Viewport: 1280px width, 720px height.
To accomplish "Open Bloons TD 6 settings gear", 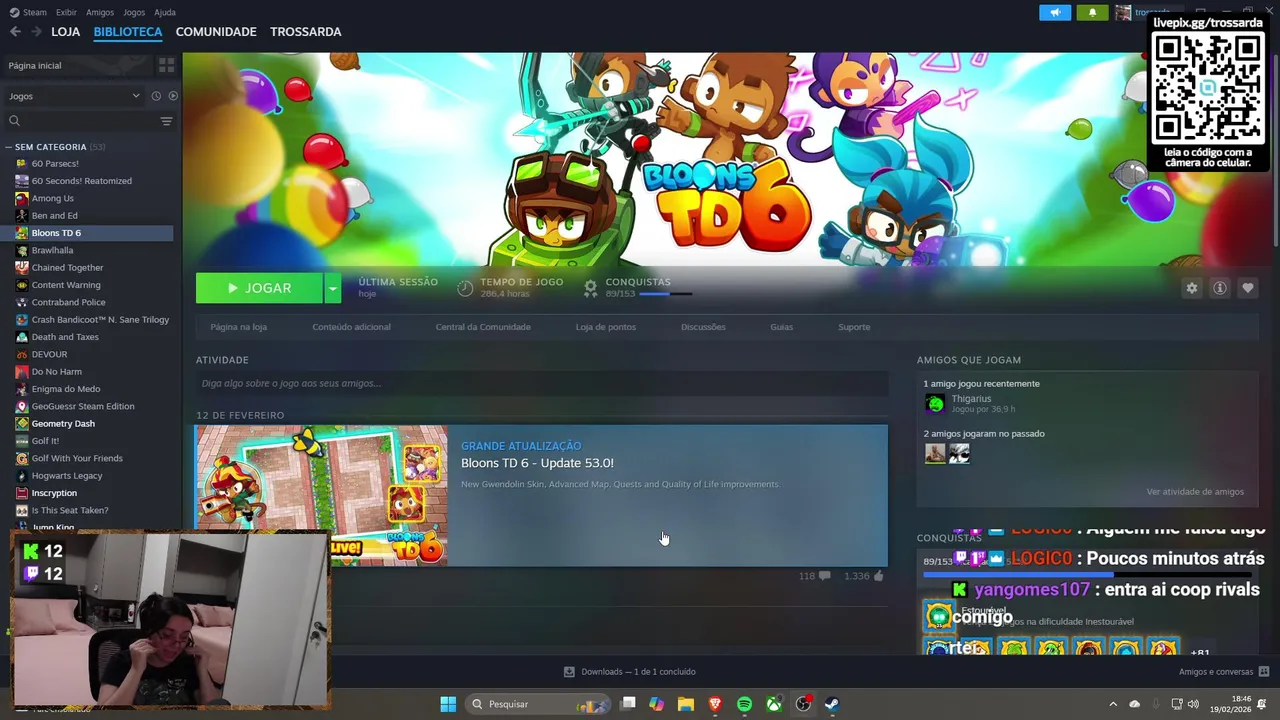I will 1191,288.
